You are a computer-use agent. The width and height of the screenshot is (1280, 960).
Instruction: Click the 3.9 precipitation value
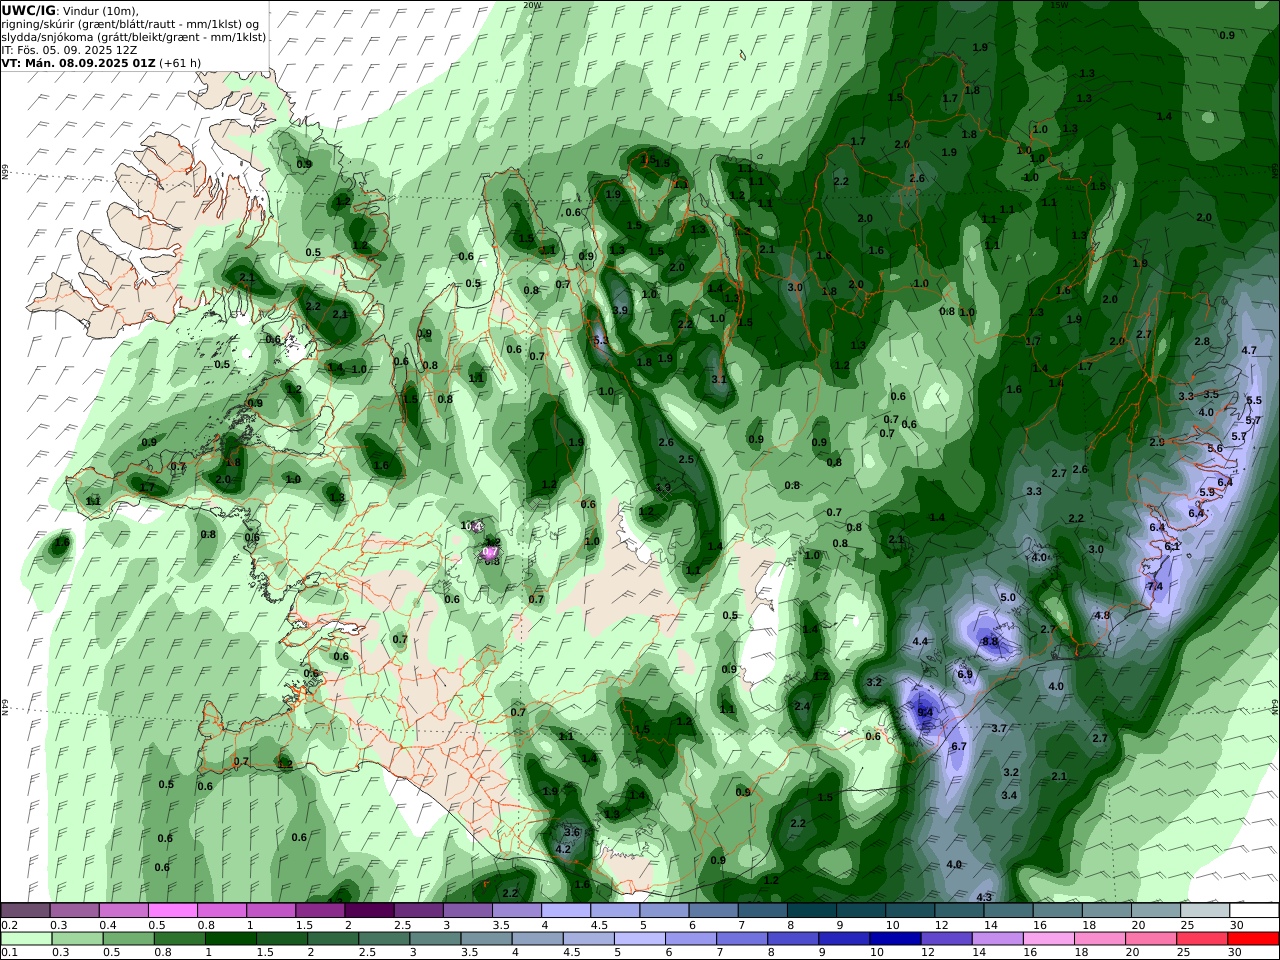point(620,311)
